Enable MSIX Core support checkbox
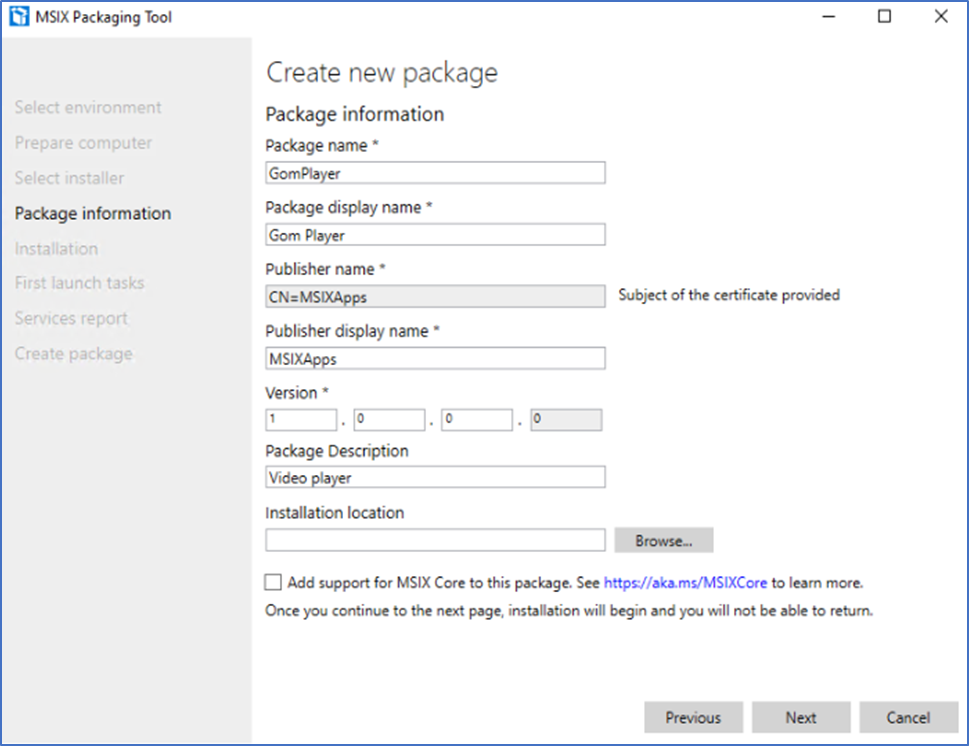The image size is (969, 746). (273, 582)
